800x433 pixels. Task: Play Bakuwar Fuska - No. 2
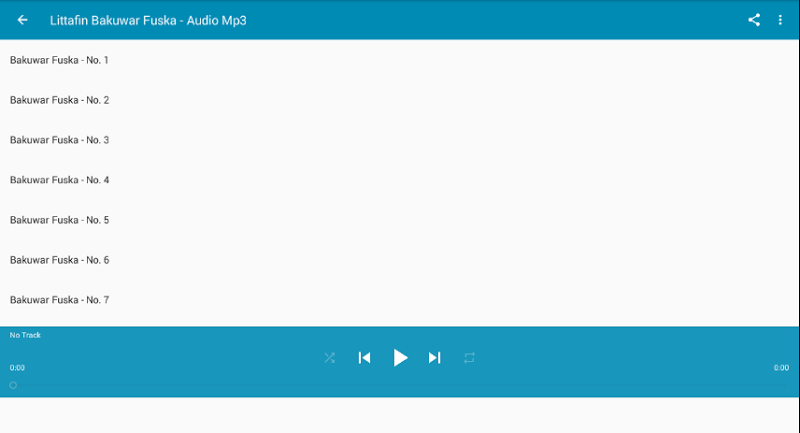[399, 100]
